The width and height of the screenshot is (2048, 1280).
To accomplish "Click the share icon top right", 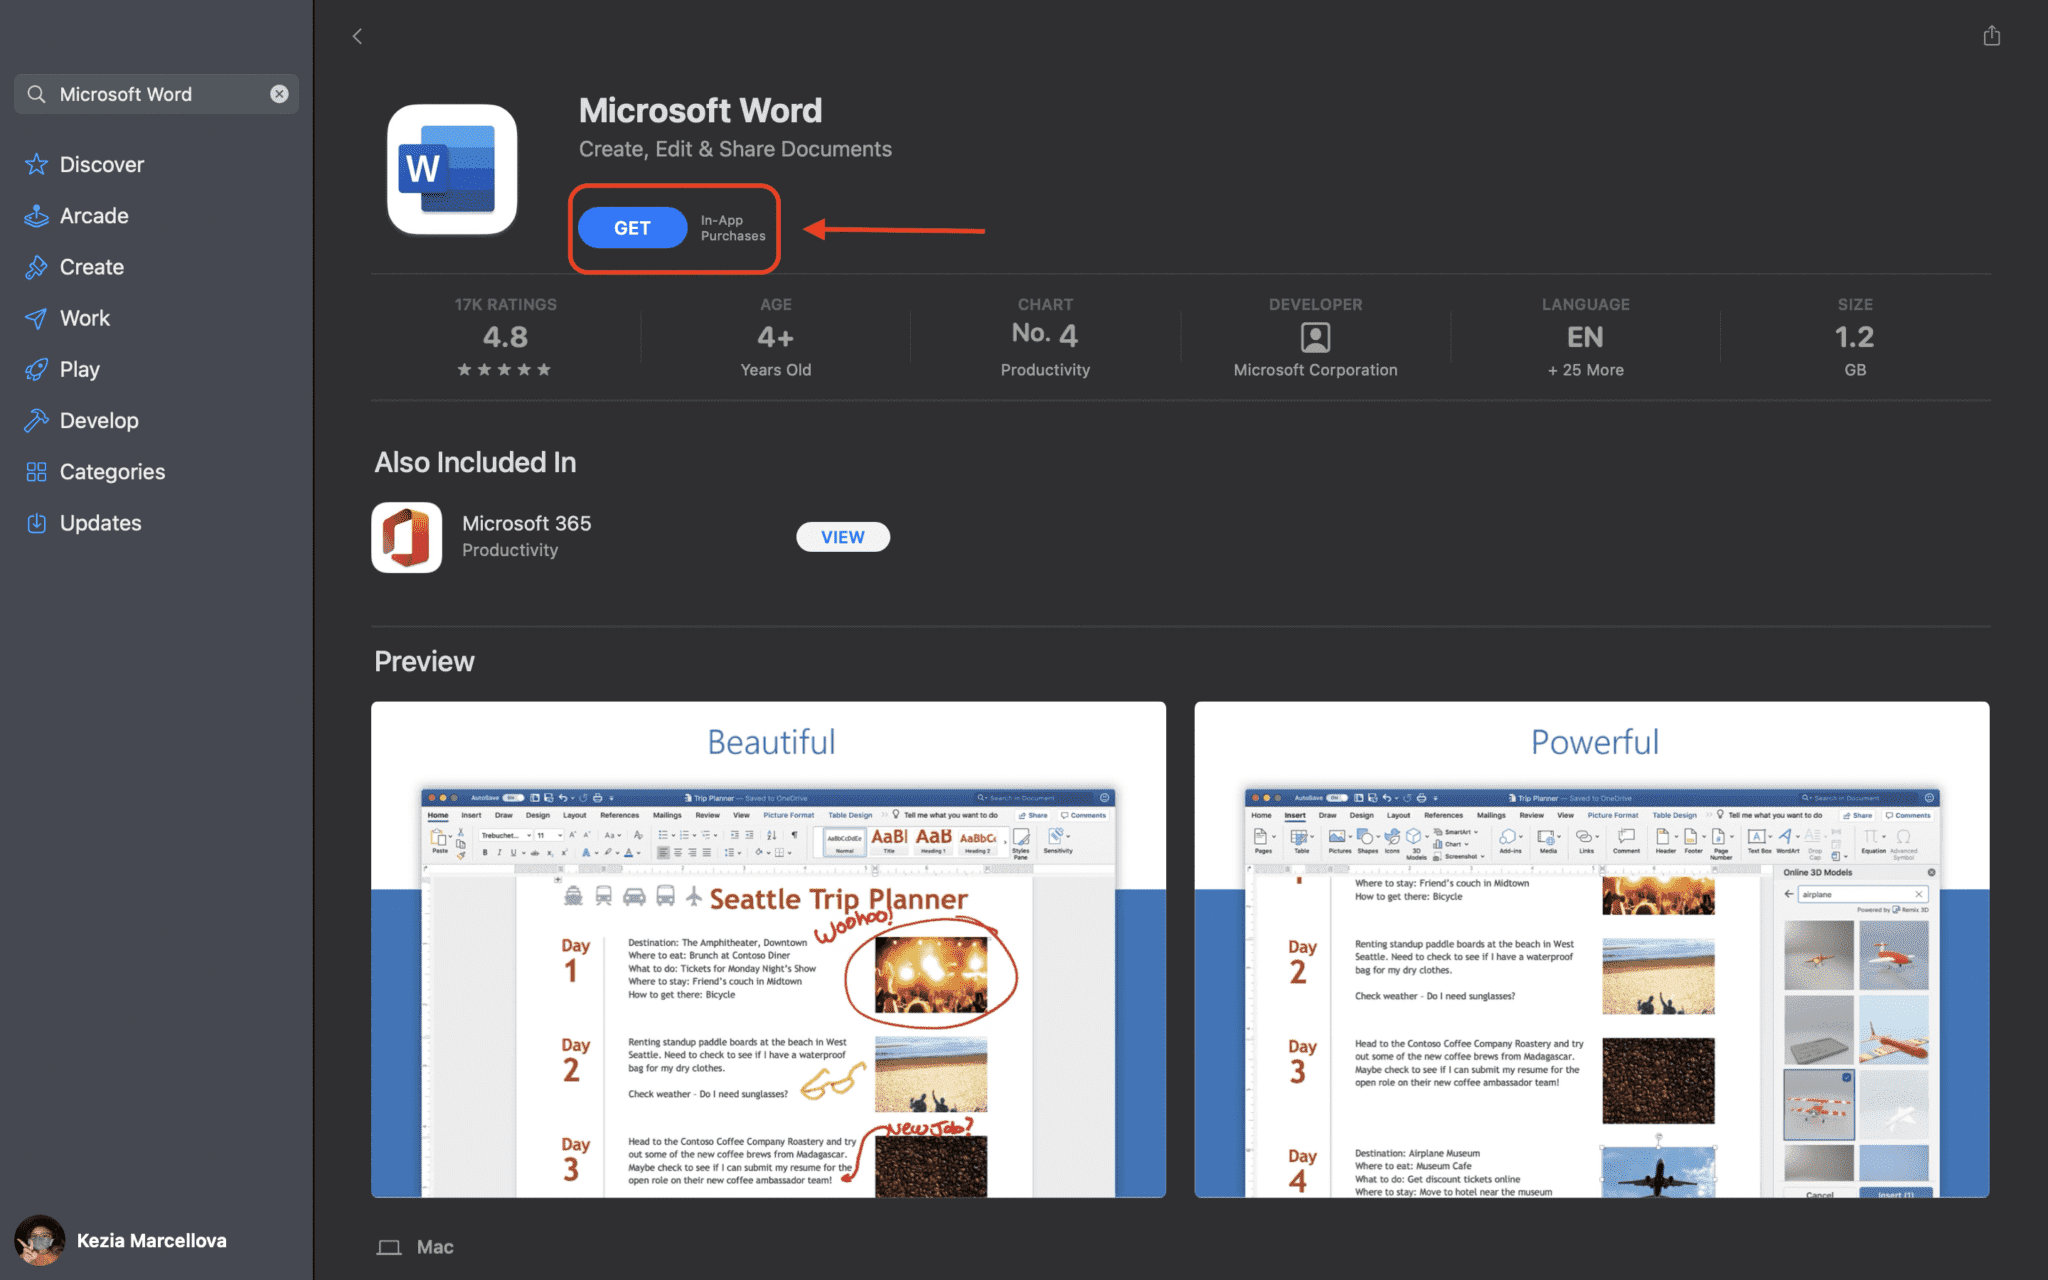I will click(1992, 35).
